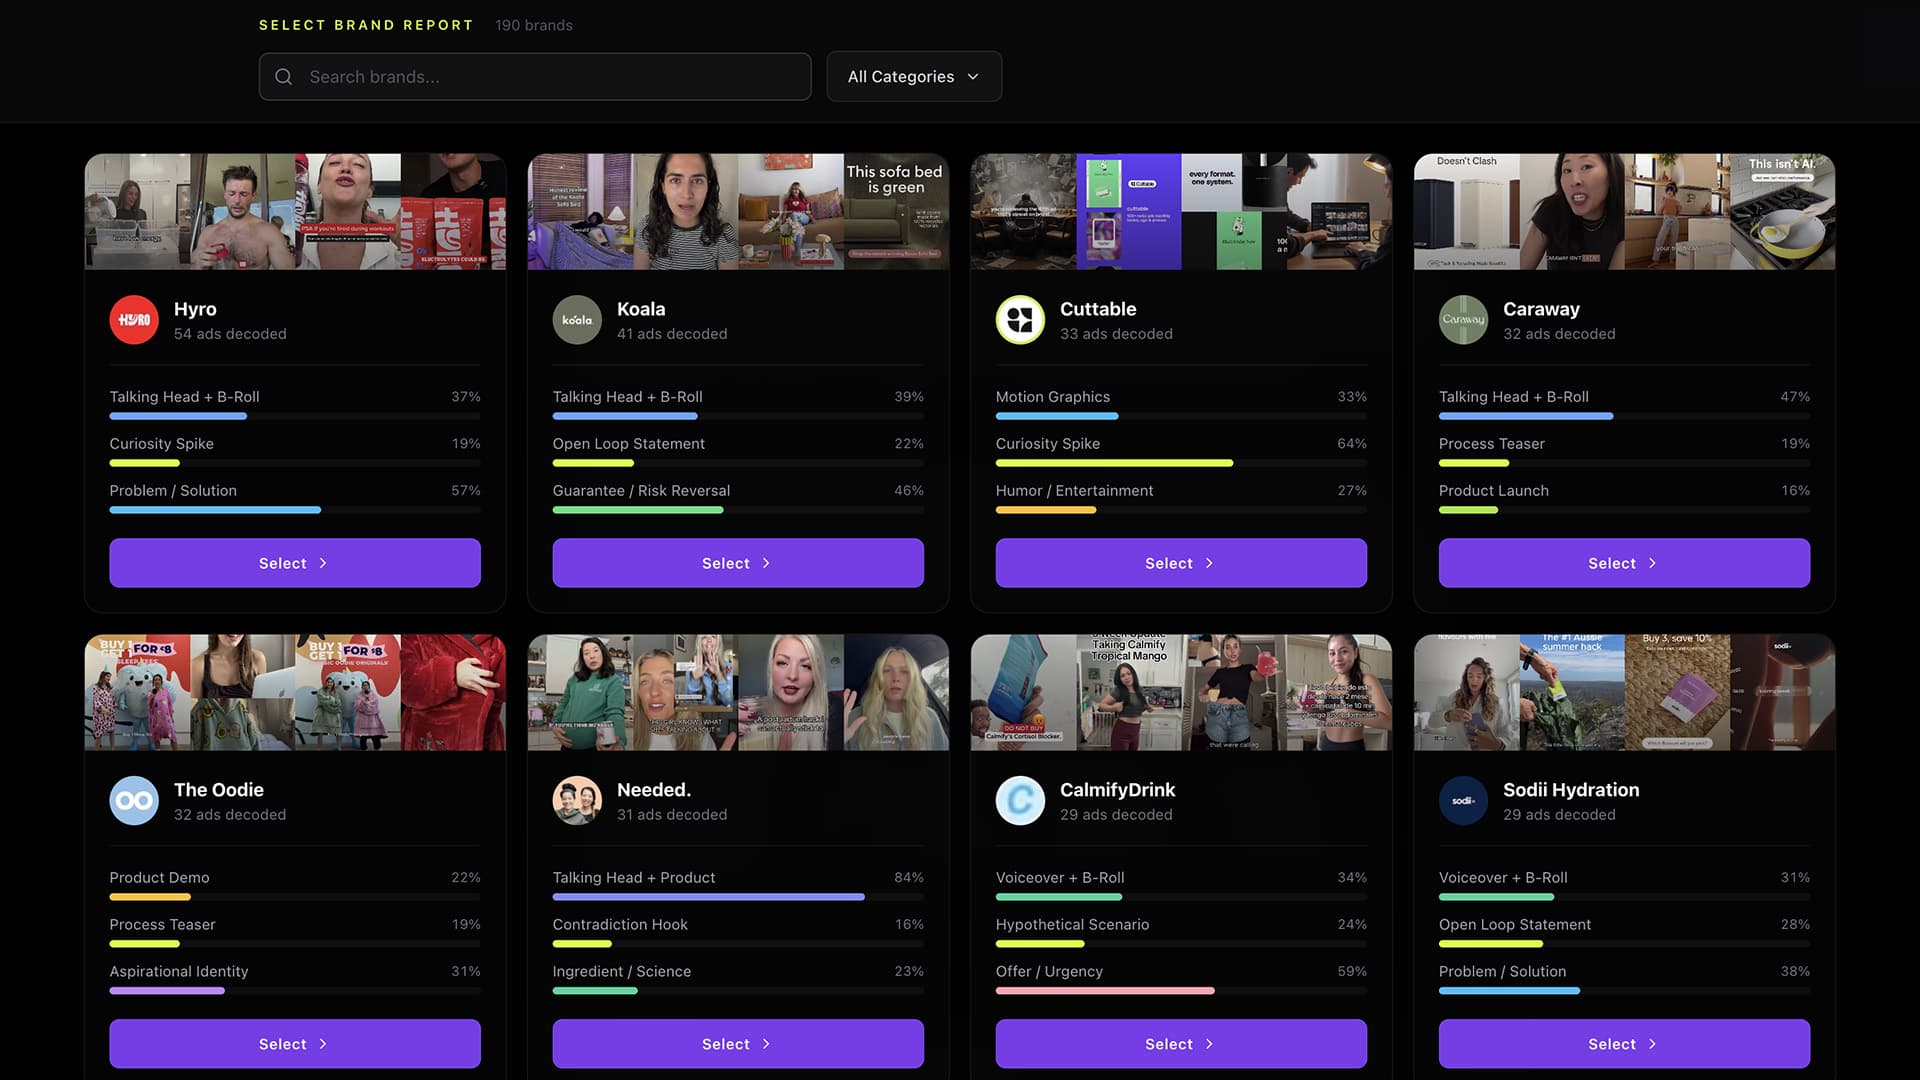Screen dimensions: 1920x1080
Task: Click the Sodii Hydration brand name
Action: tap(1571, 790)
